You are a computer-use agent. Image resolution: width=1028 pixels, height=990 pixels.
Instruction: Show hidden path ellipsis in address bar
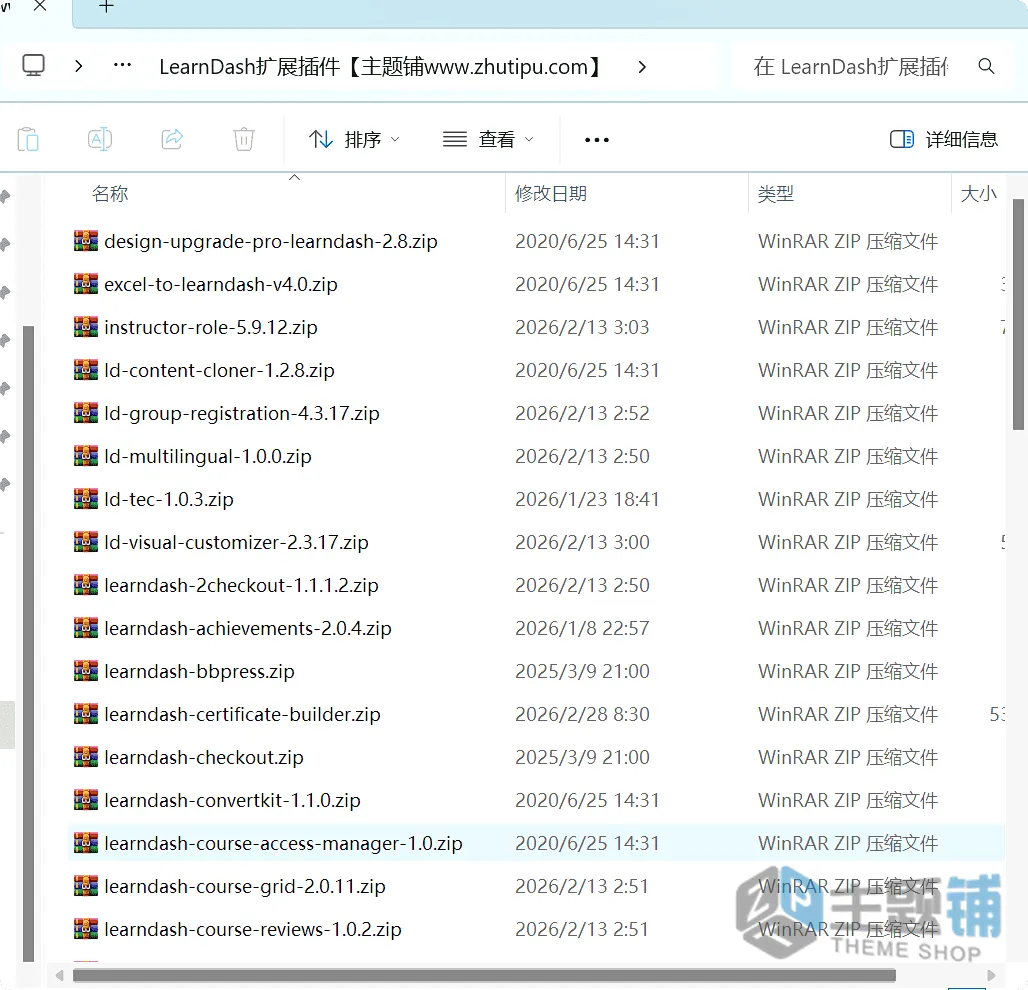(x=122, y=66)
